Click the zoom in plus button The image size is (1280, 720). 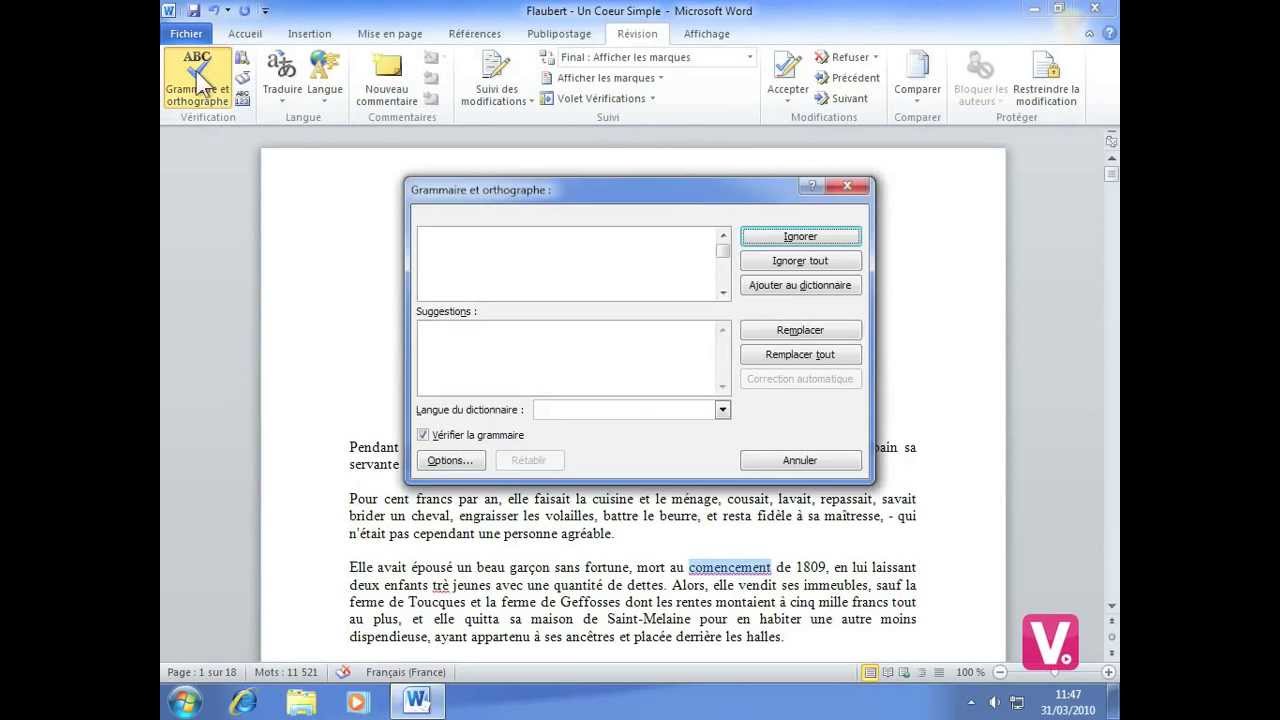[1109, 672]
